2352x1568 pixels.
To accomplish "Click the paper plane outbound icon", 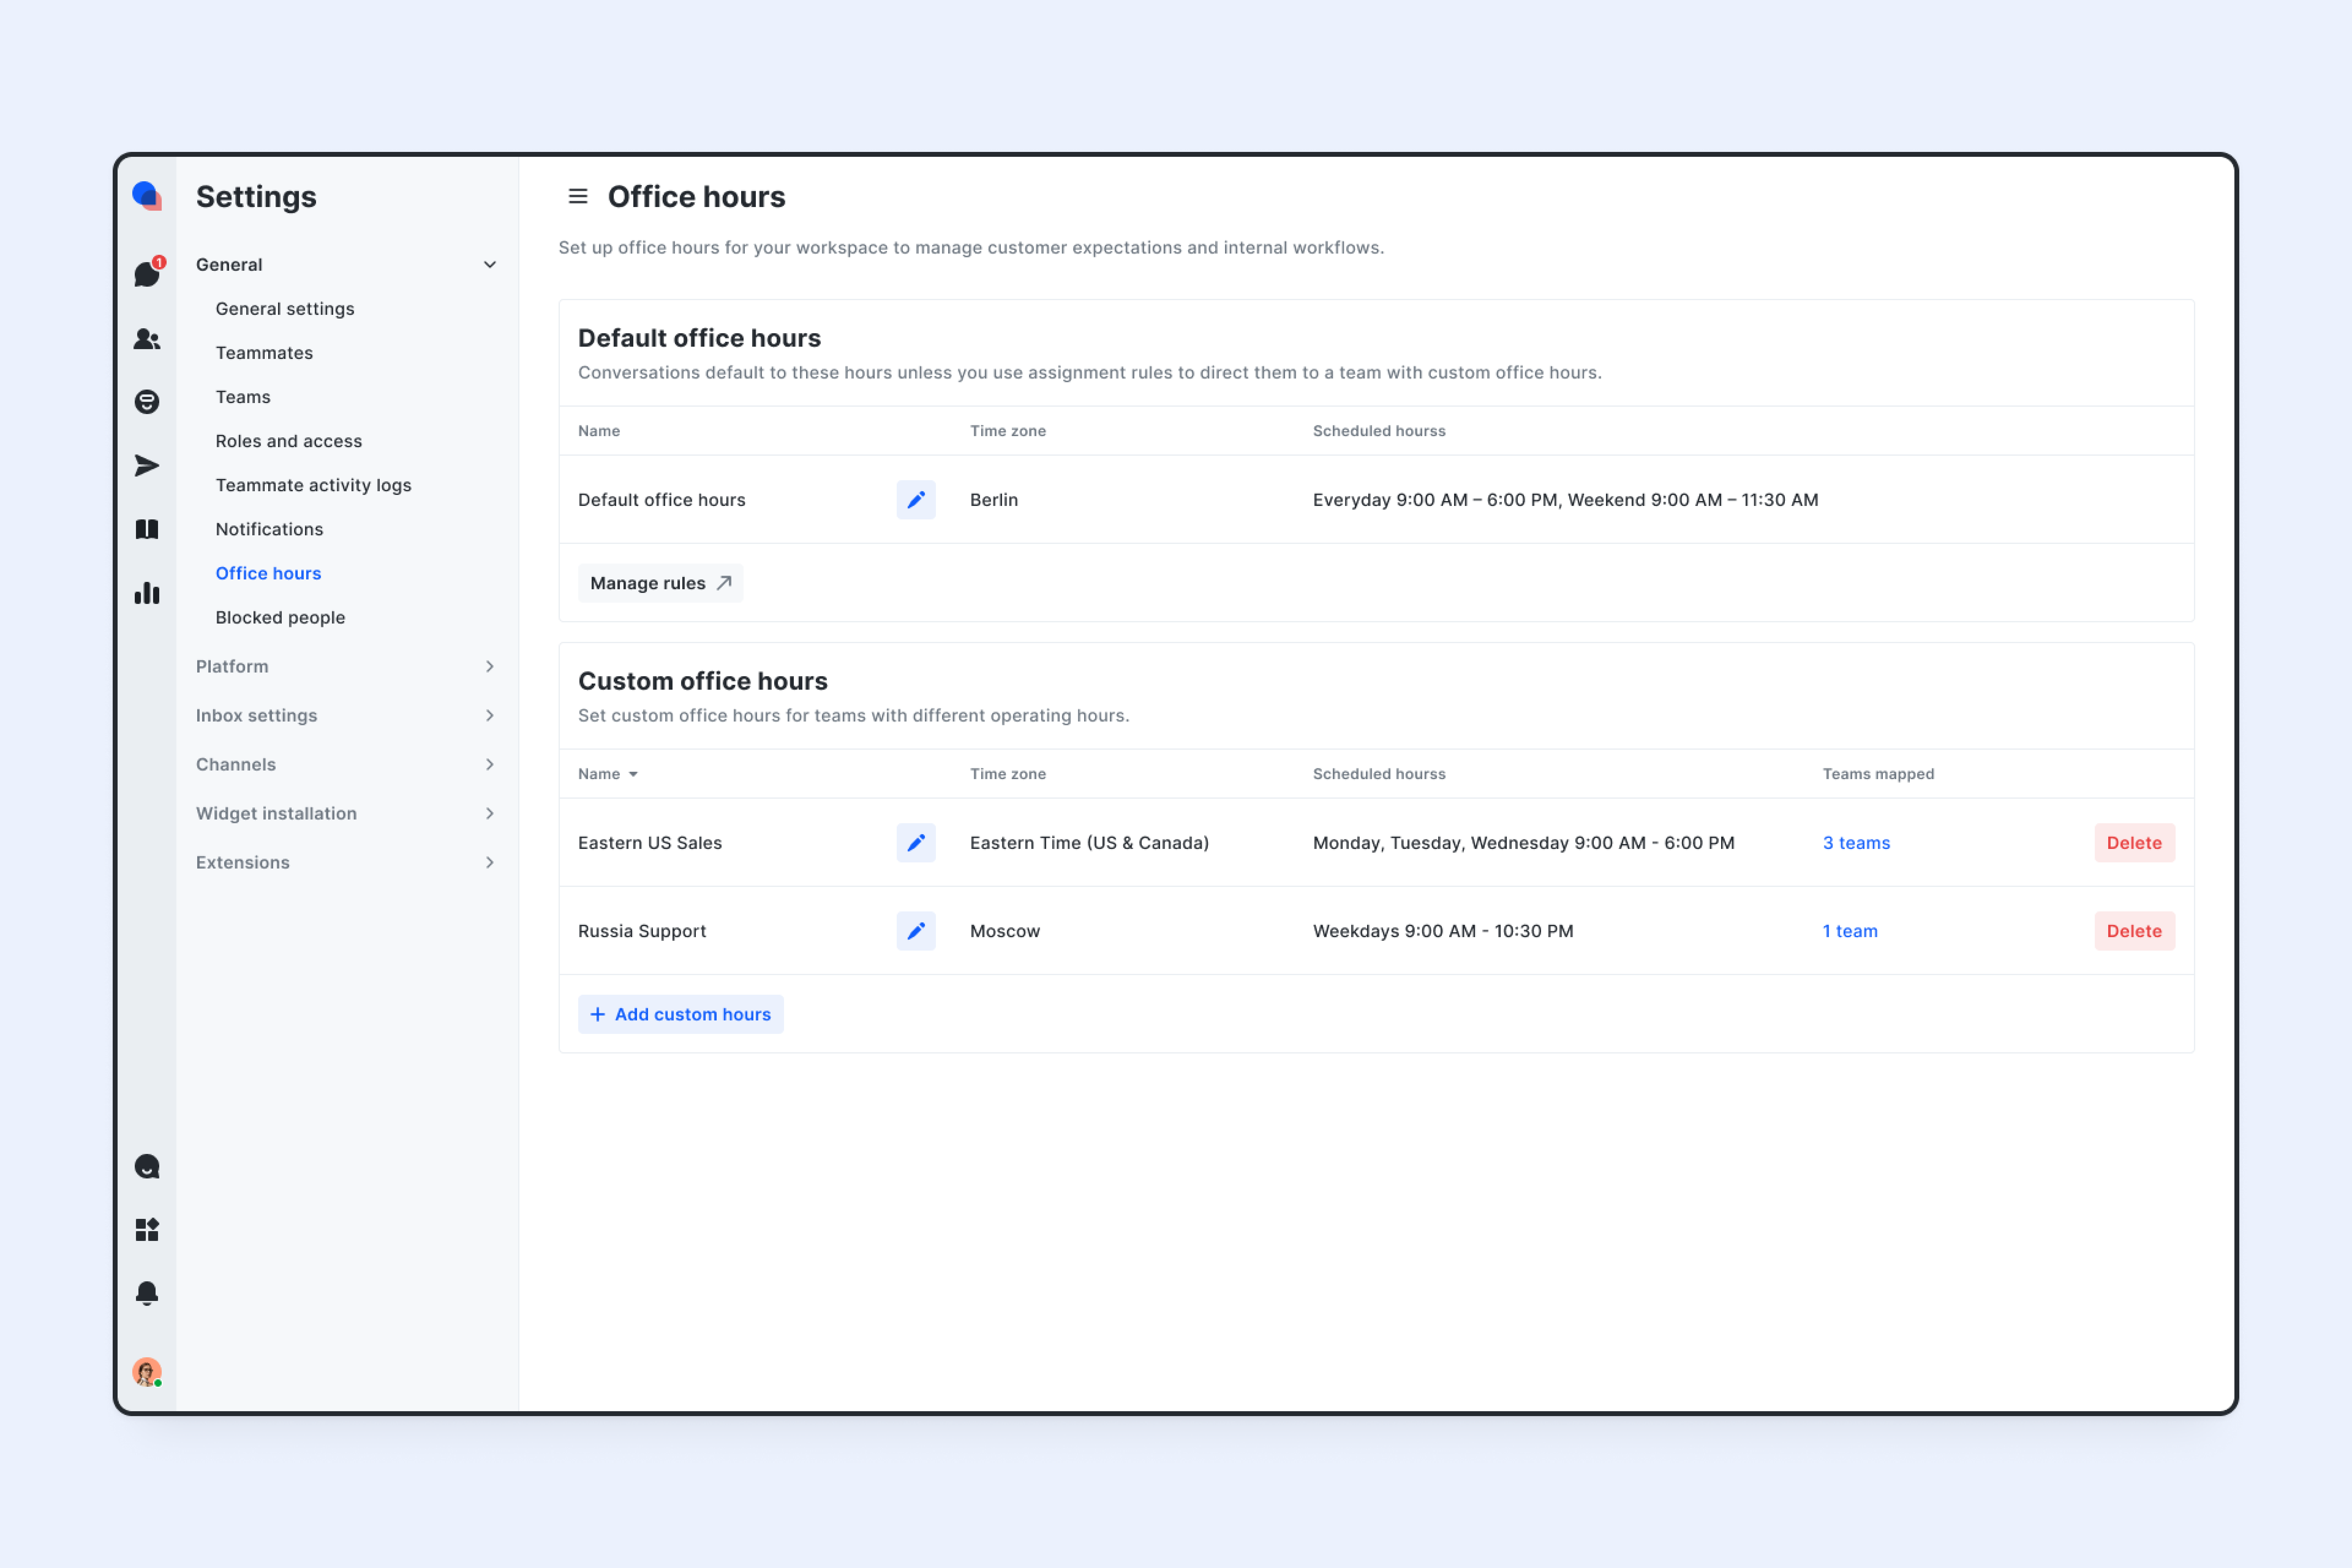I will [147, 465].
